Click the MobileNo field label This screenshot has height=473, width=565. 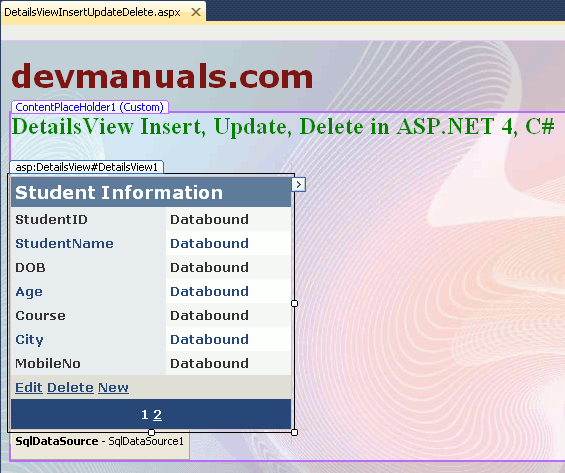pyautogui.click(x=48, y=363)
